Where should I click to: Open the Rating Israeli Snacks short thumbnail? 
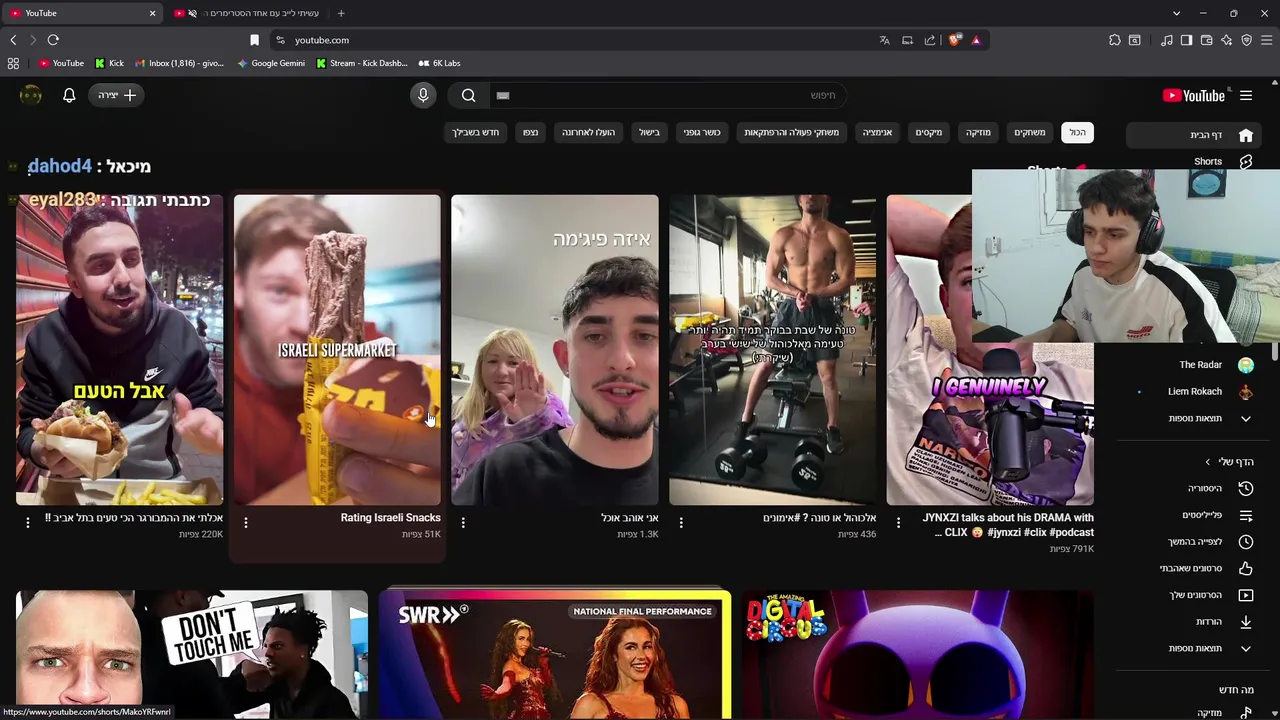pos(337,350)
